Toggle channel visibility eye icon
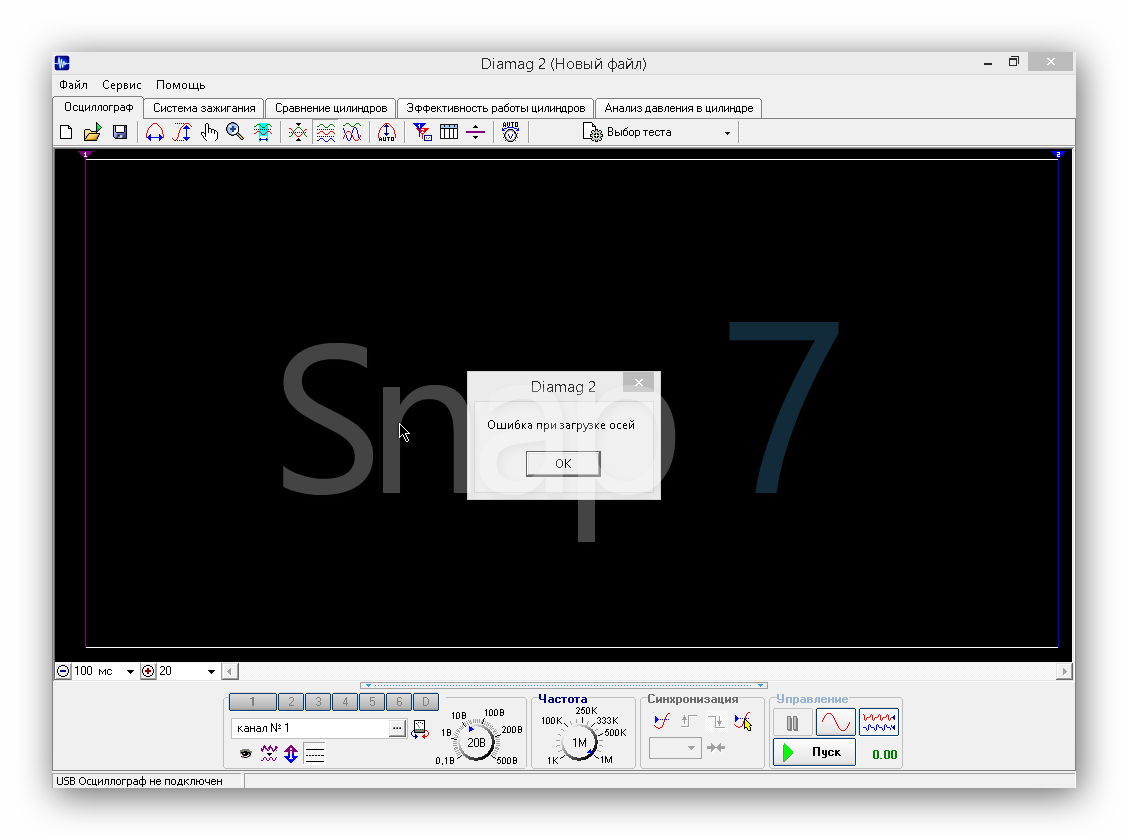This screenshot has height=840, width=1128. click(x=245, y=754)
